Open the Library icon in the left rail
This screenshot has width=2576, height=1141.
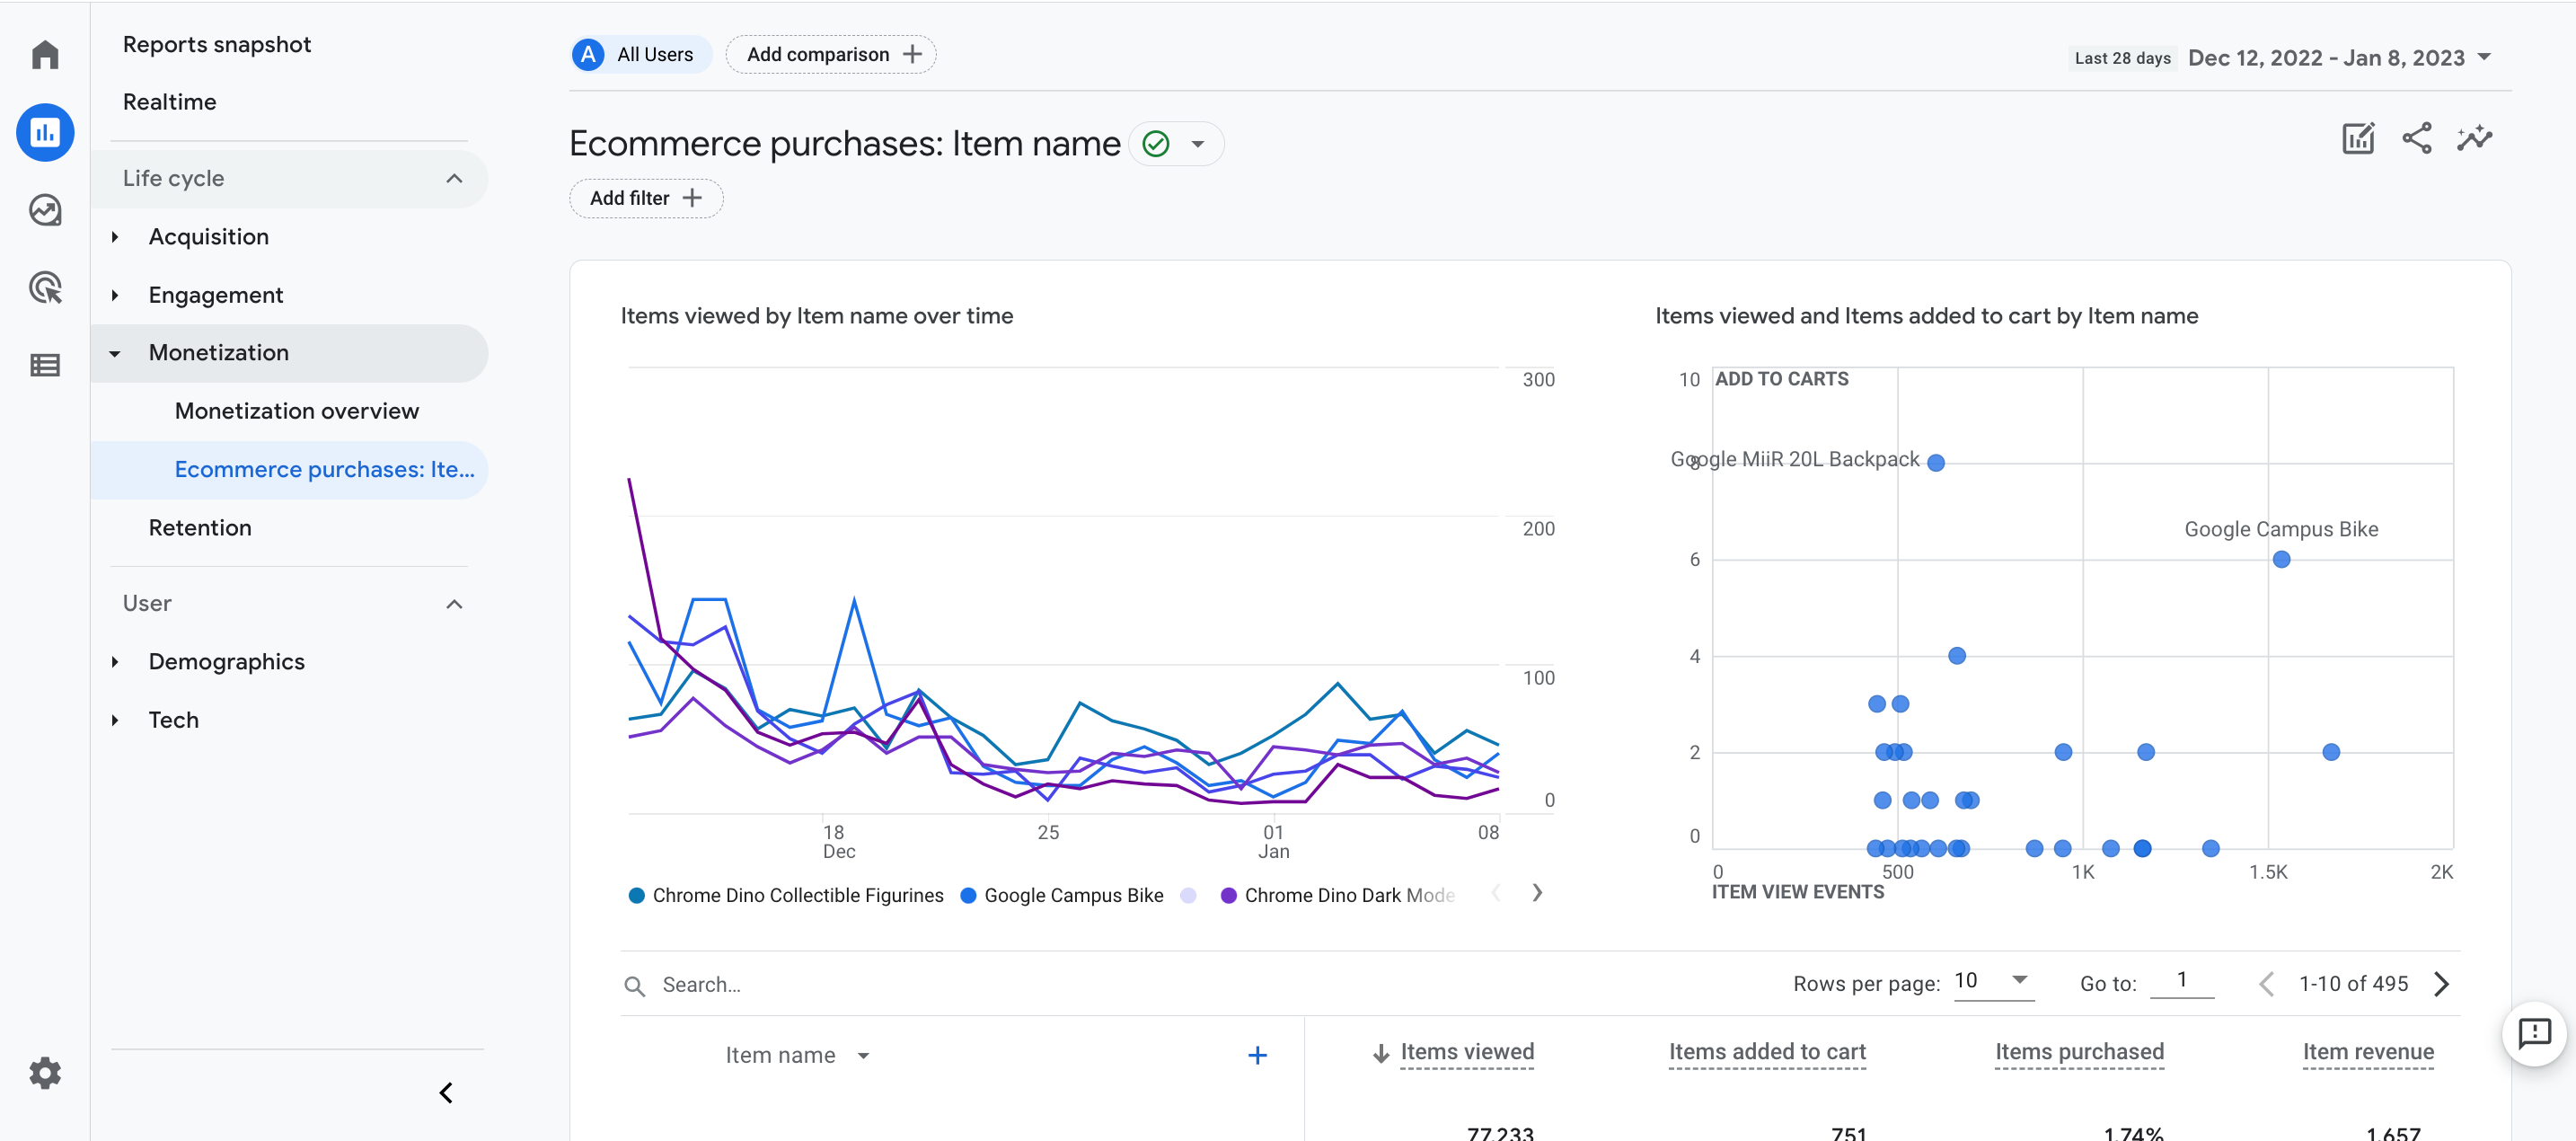tap(45, 365)
